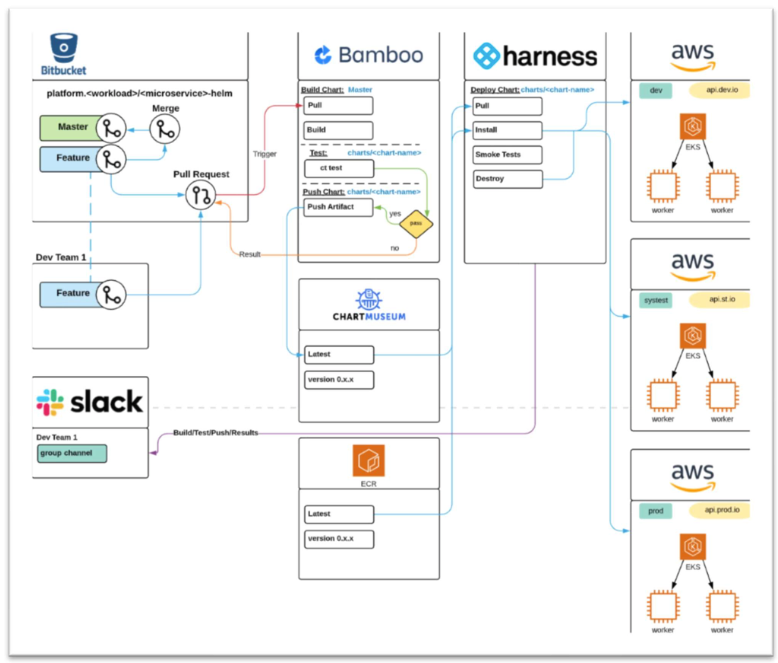778x663 pixels.
Task: Click the no label below the pass diamond
Action: pyautogui.click(x=394, y=248)
